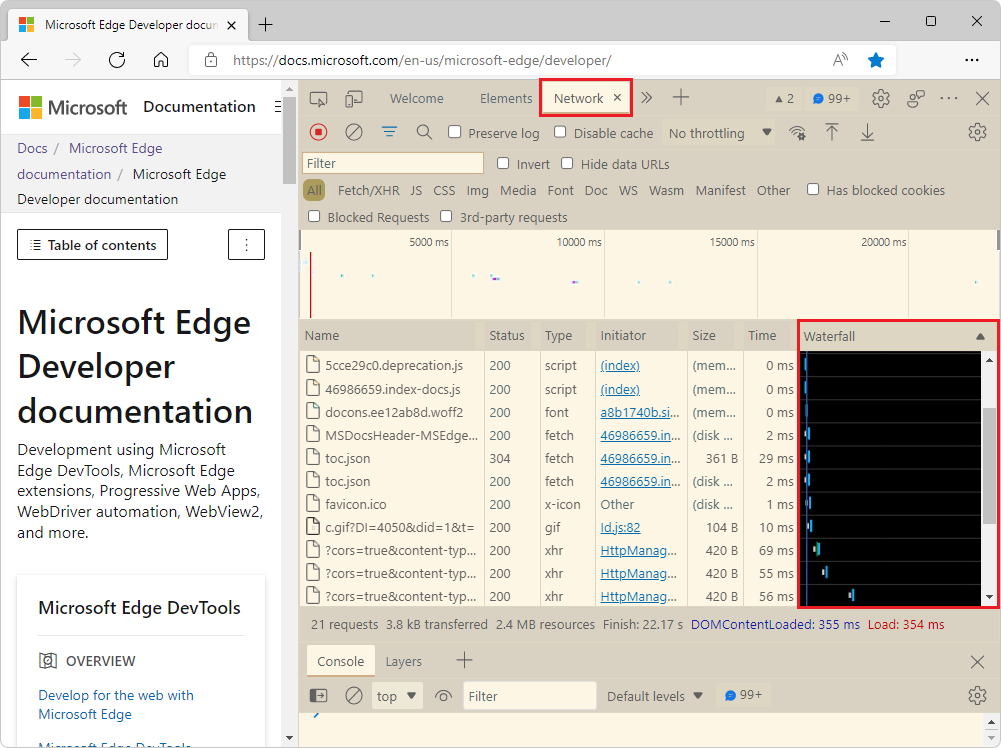Image resolution: width=1001 pixels, height=748 pixels.
Task: Toggle the network filter funnel icon
Action: tap(389, 132)
